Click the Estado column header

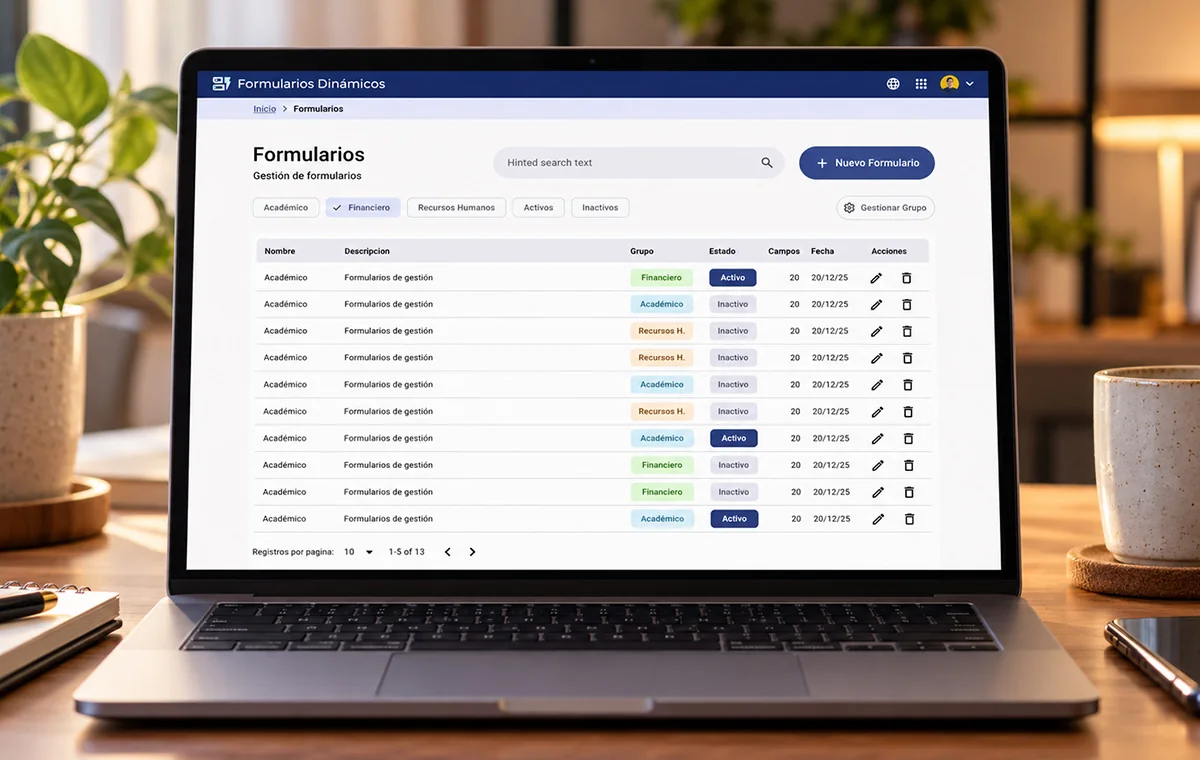tap(722, 251)
